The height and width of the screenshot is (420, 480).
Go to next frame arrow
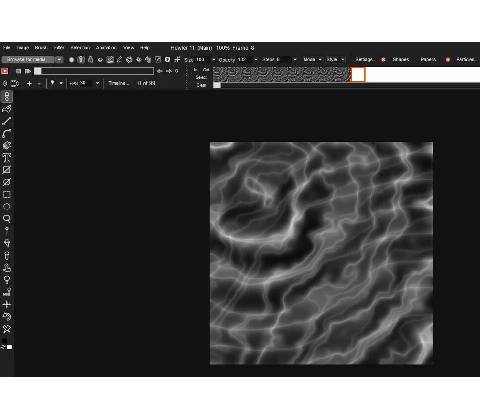tap(169, 71)
